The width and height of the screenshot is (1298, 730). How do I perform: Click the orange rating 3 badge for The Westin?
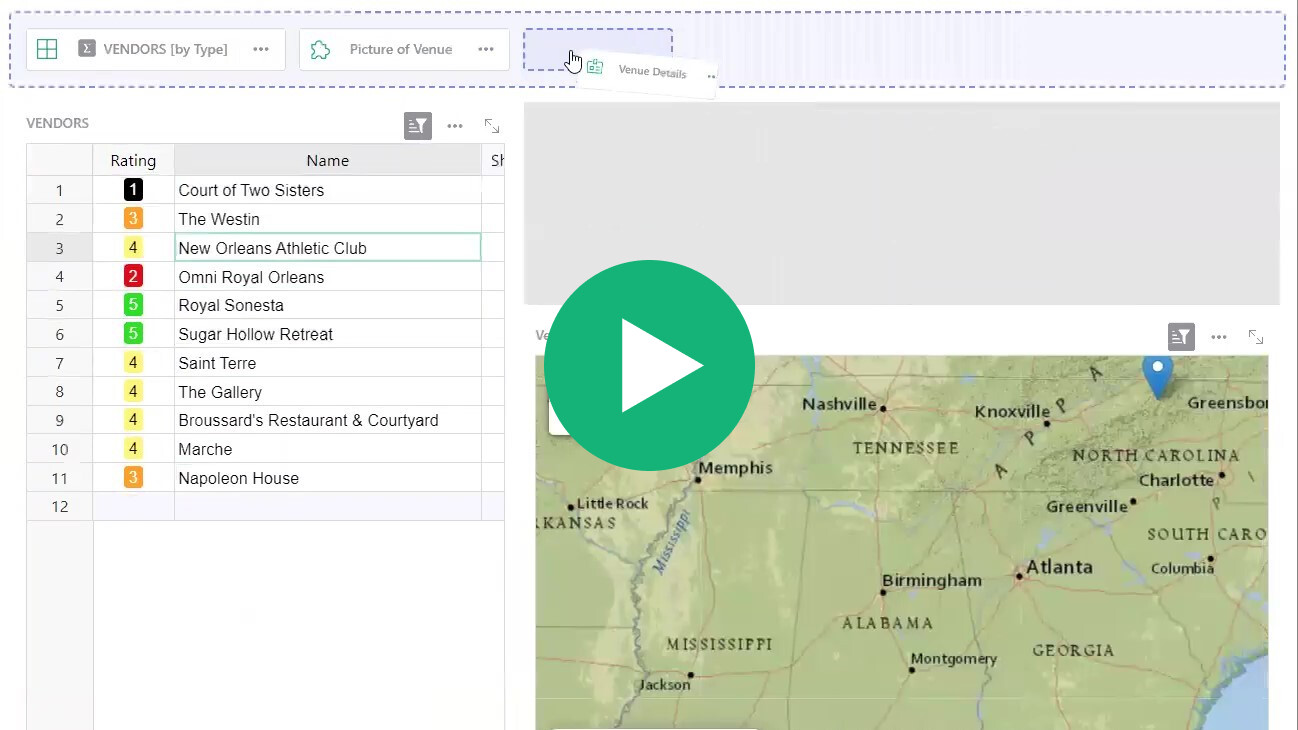point(133,219)
